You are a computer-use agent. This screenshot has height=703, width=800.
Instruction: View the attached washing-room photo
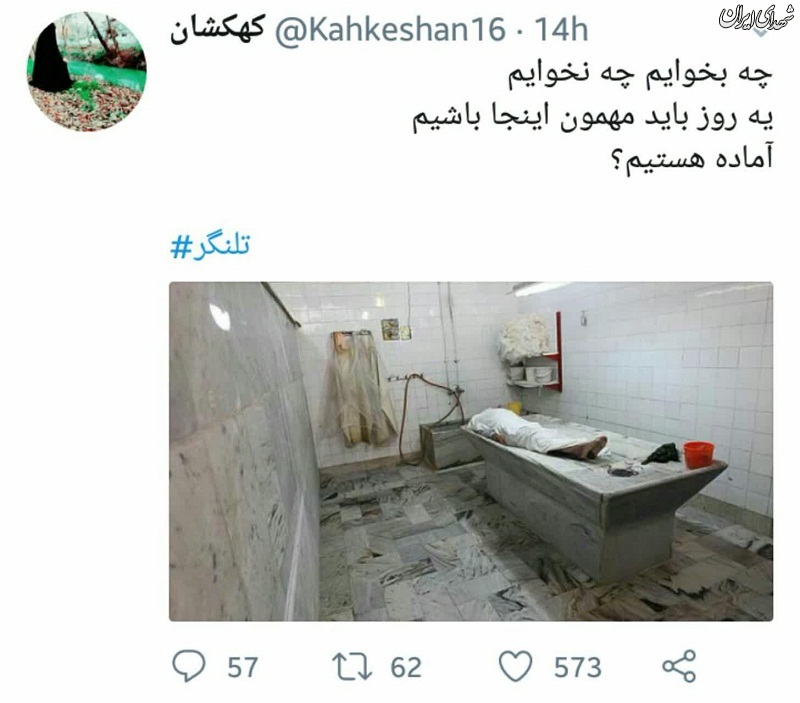pos(471,451)
